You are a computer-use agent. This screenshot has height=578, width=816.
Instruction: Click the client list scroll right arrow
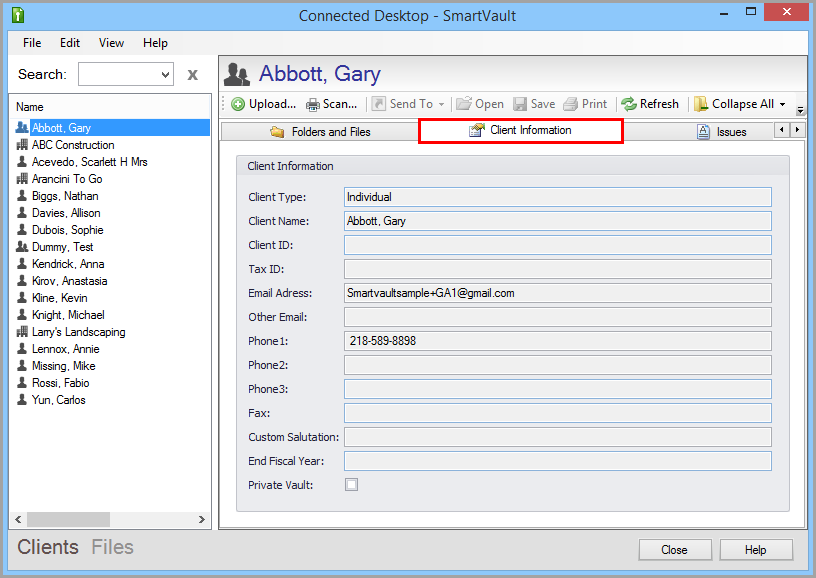point(202,519)
